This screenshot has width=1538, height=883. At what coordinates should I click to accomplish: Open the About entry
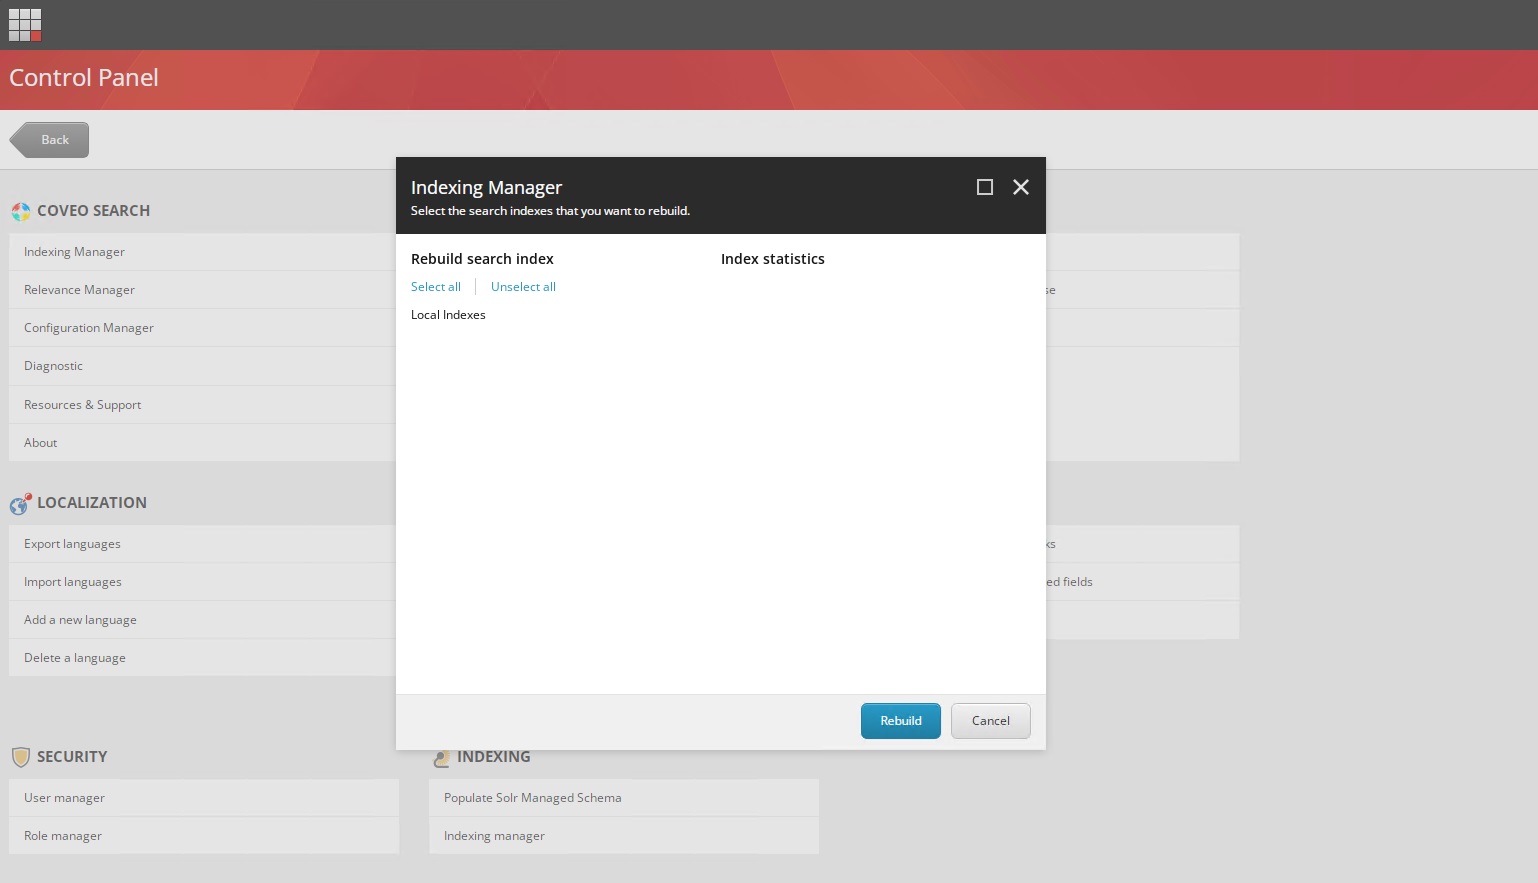click(x=203, y=443)
